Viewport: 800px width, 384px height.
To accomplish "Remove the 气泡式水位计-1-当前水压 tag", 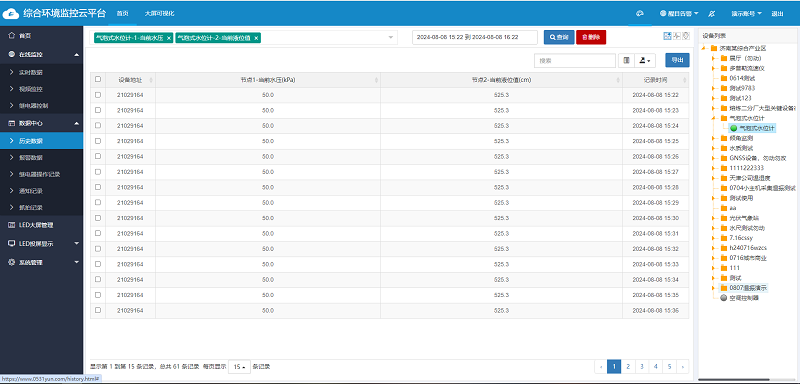I will coord(169,38).
